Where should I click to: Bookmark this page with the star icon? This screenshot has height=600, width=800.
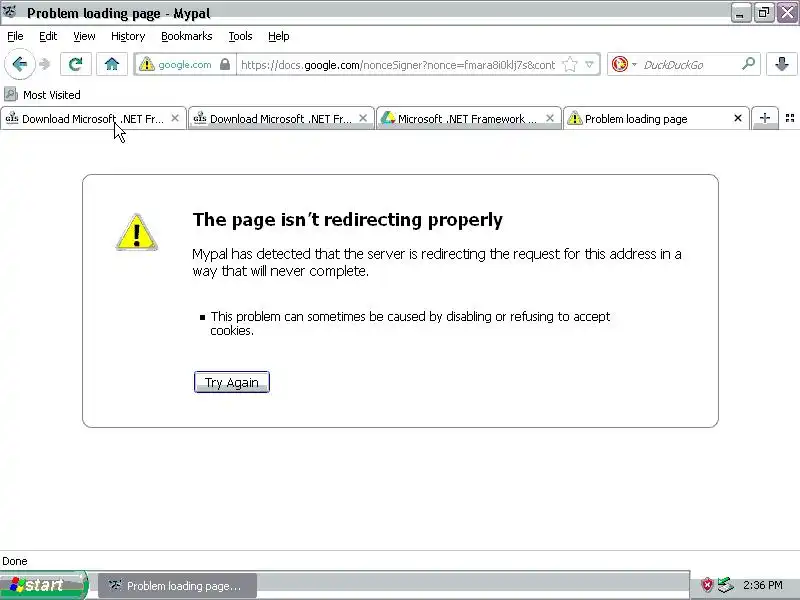click(x=569, y=64)
